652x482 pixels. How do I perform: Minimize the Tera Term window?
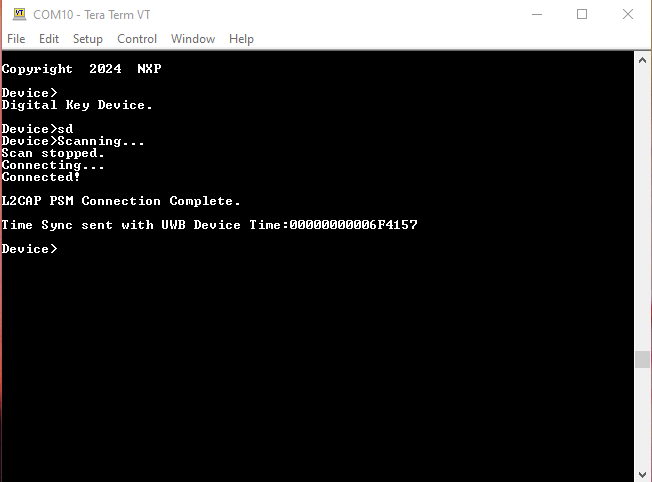pos(536,14)
